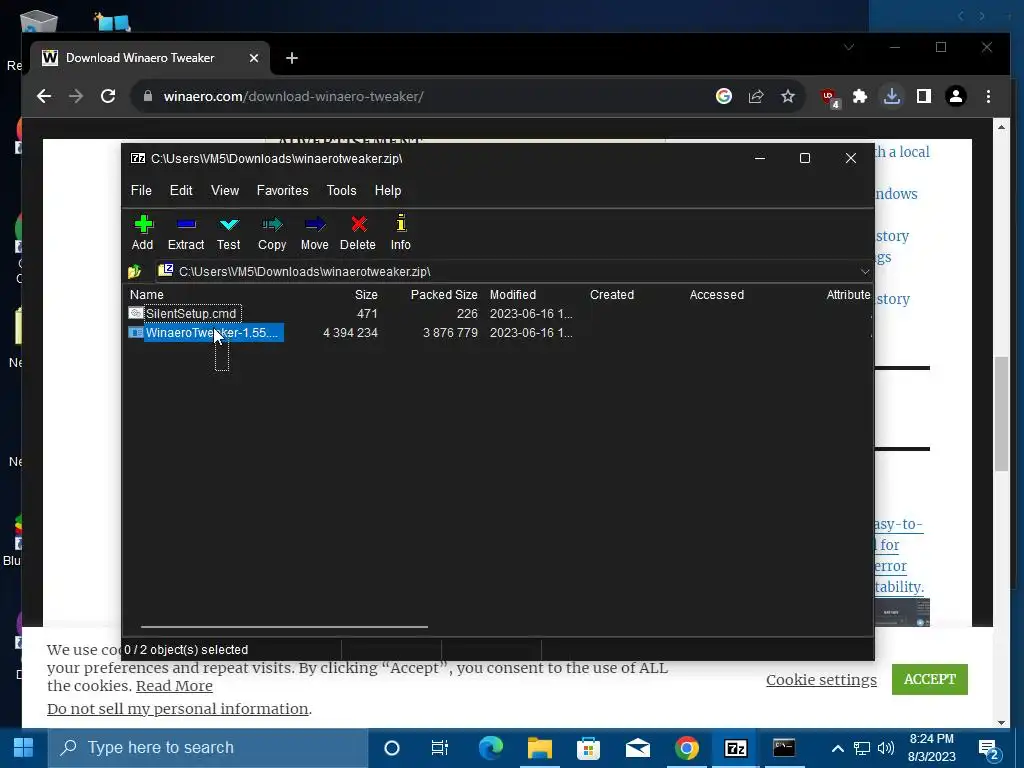The height and width of the screenshot is (768, 1024).
Task: Click the horizontal scrollbar in 7-Zip list
Action: [x=284, y=627]
